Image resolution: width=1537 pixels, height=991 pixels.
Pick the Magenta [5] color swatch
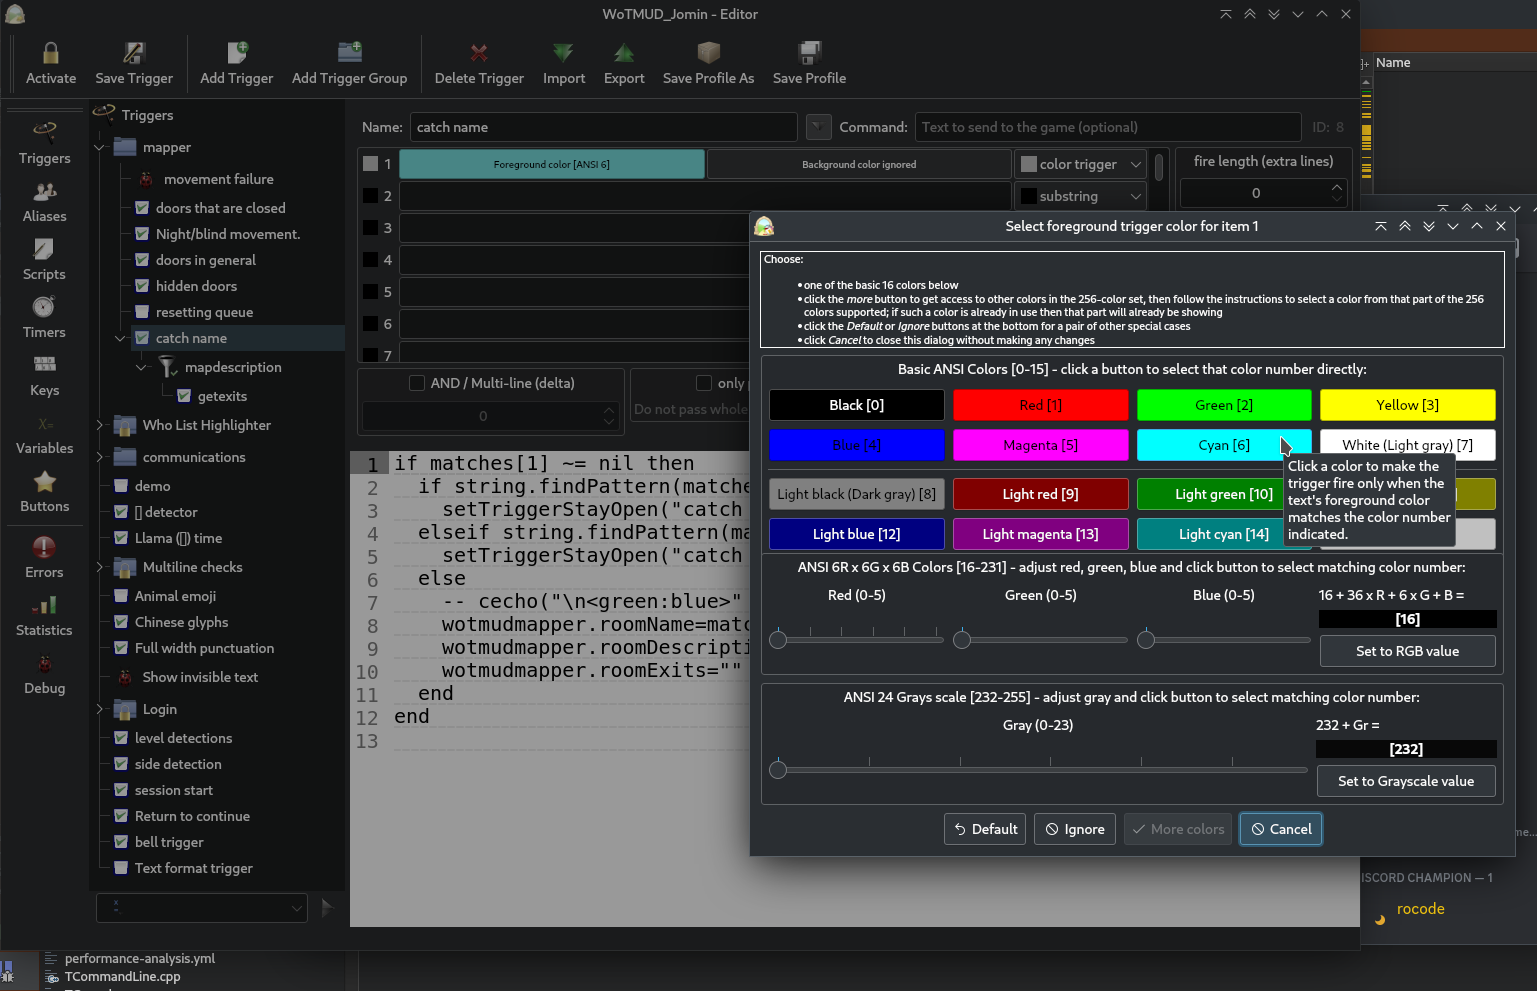[1040, 445]
